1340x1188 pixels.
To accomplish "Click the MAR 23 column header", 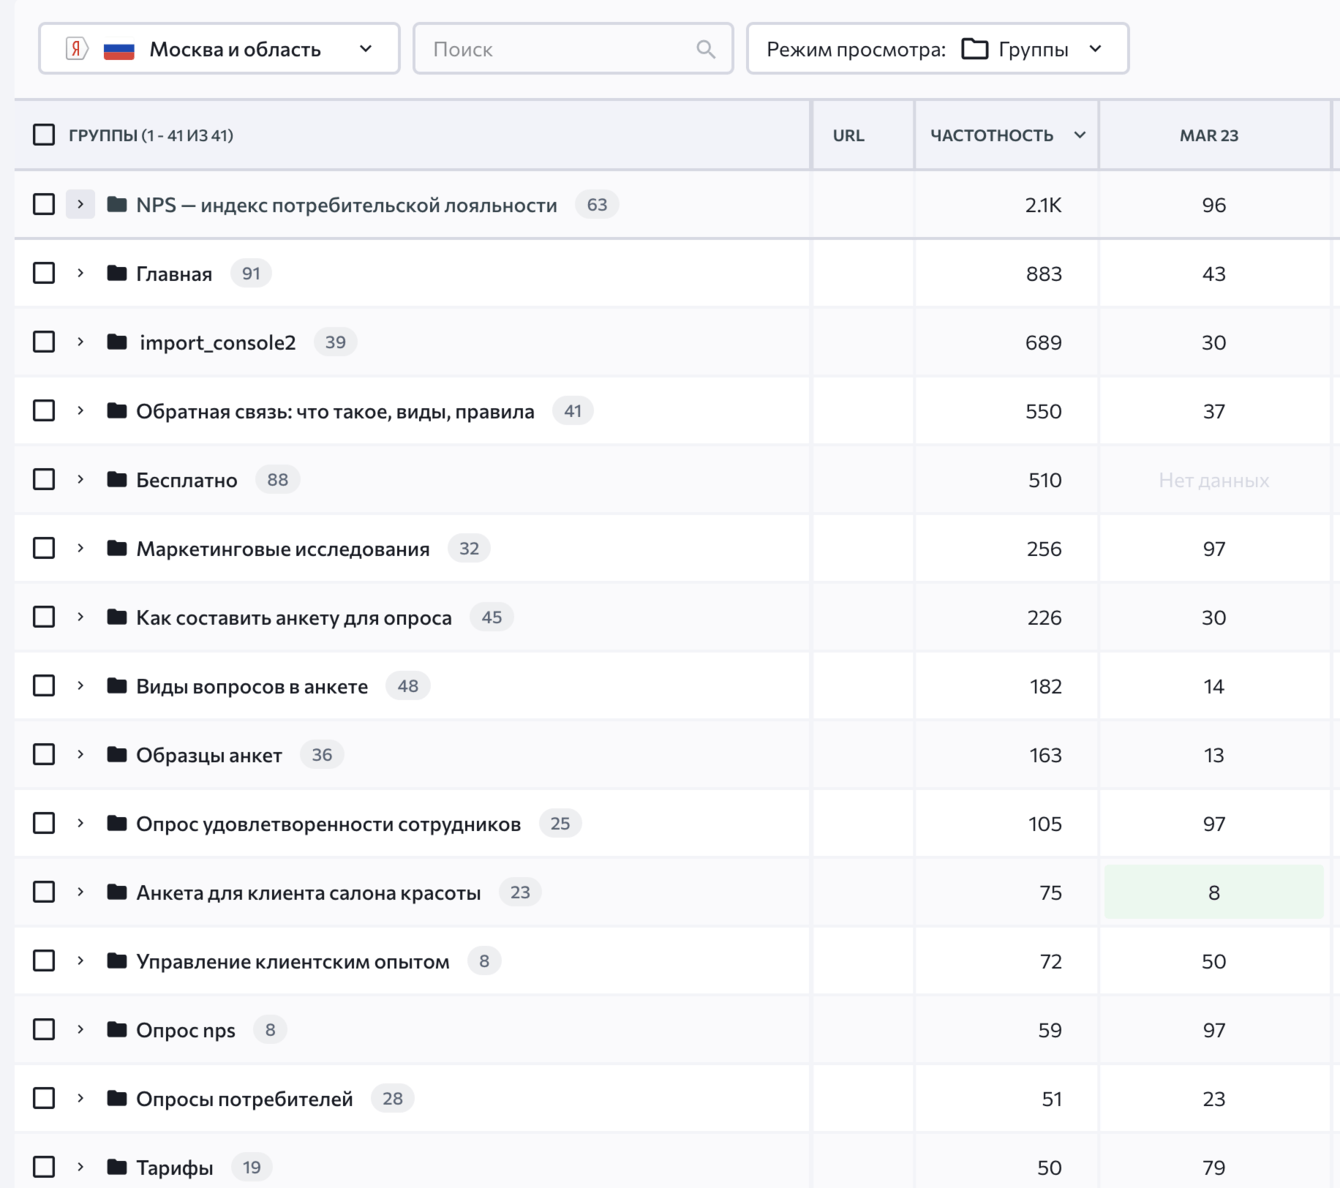I will [x=1209, y=135].
